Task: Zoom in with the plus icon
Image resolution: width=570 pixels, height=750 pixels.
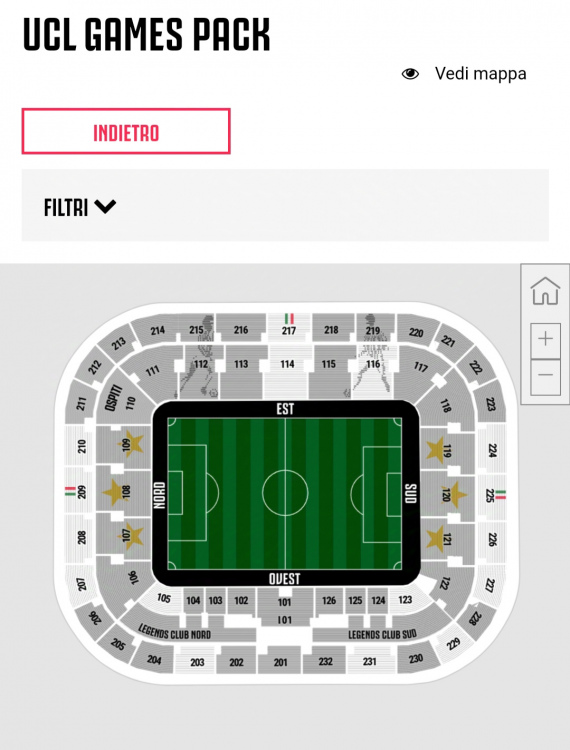Action: 545,340
